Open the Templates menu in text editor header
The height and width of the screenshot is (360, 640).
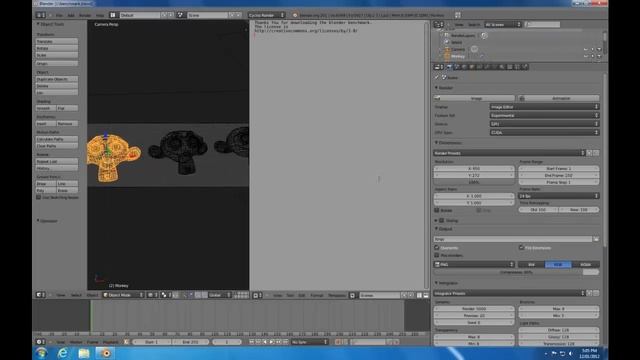point(337,295)
